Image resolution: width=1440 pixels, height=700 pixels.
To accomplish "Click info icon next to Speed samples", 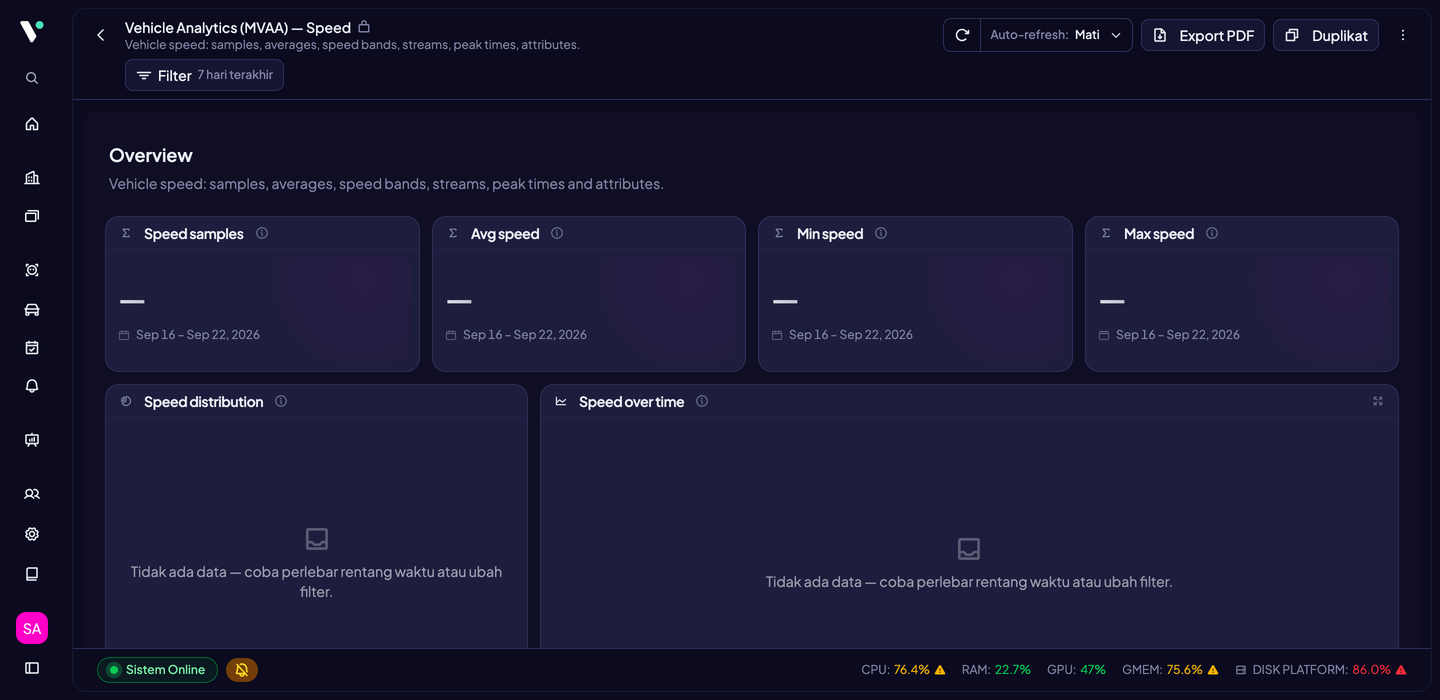I will (262, 233).
